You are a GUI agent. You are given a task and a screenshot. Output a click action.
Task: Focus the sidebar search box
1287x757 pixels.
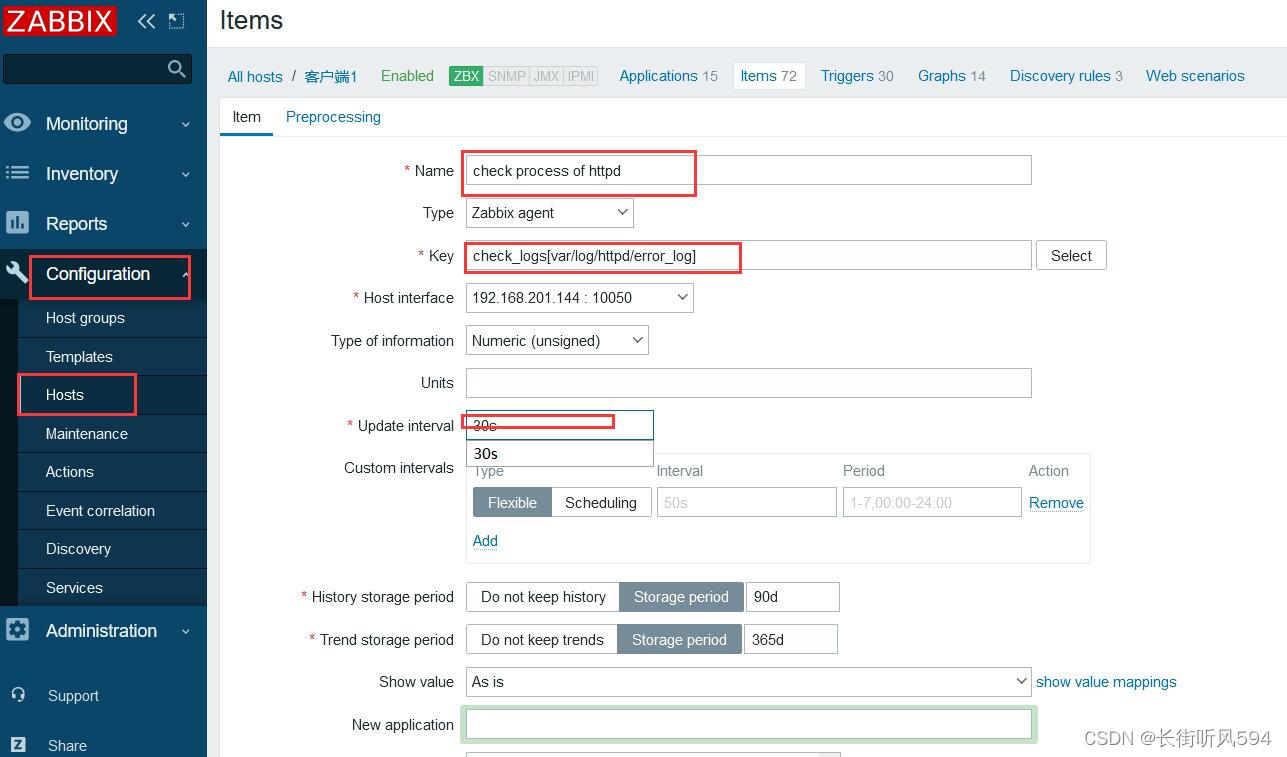click(98, 68)
